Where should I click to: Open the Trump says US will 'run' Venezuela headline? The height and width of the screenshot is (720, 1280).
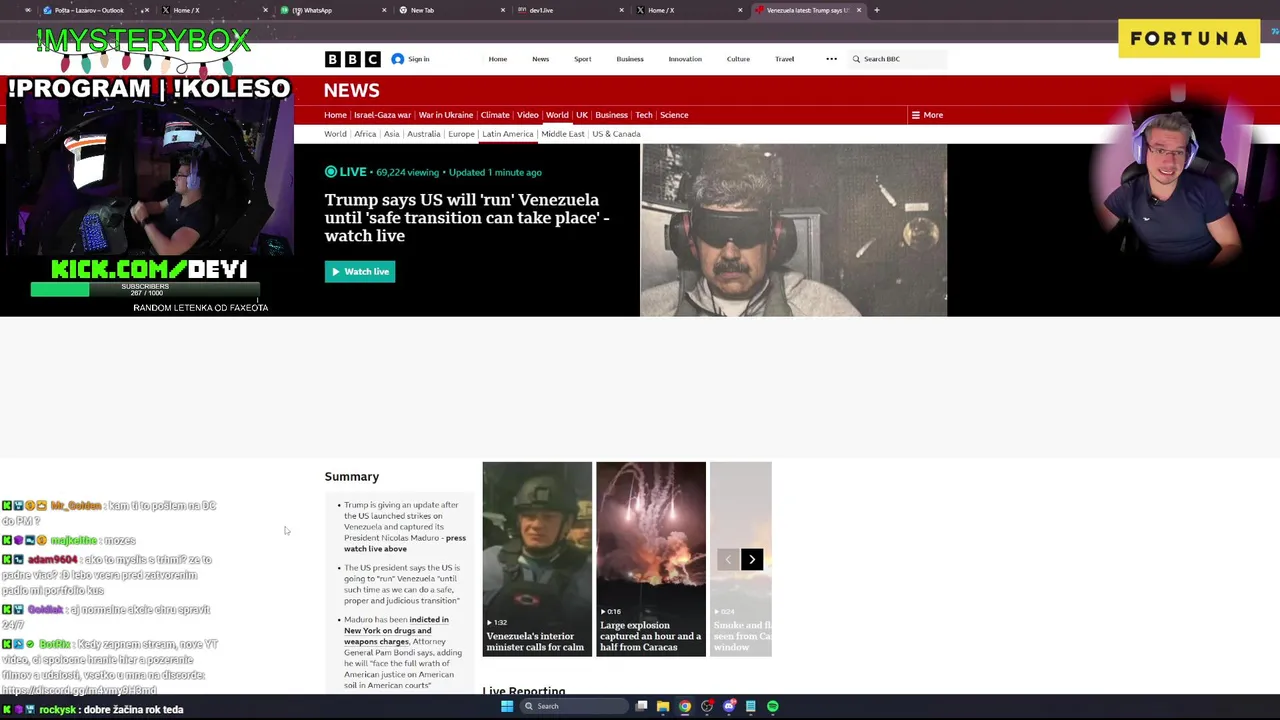tap(467, 218)
